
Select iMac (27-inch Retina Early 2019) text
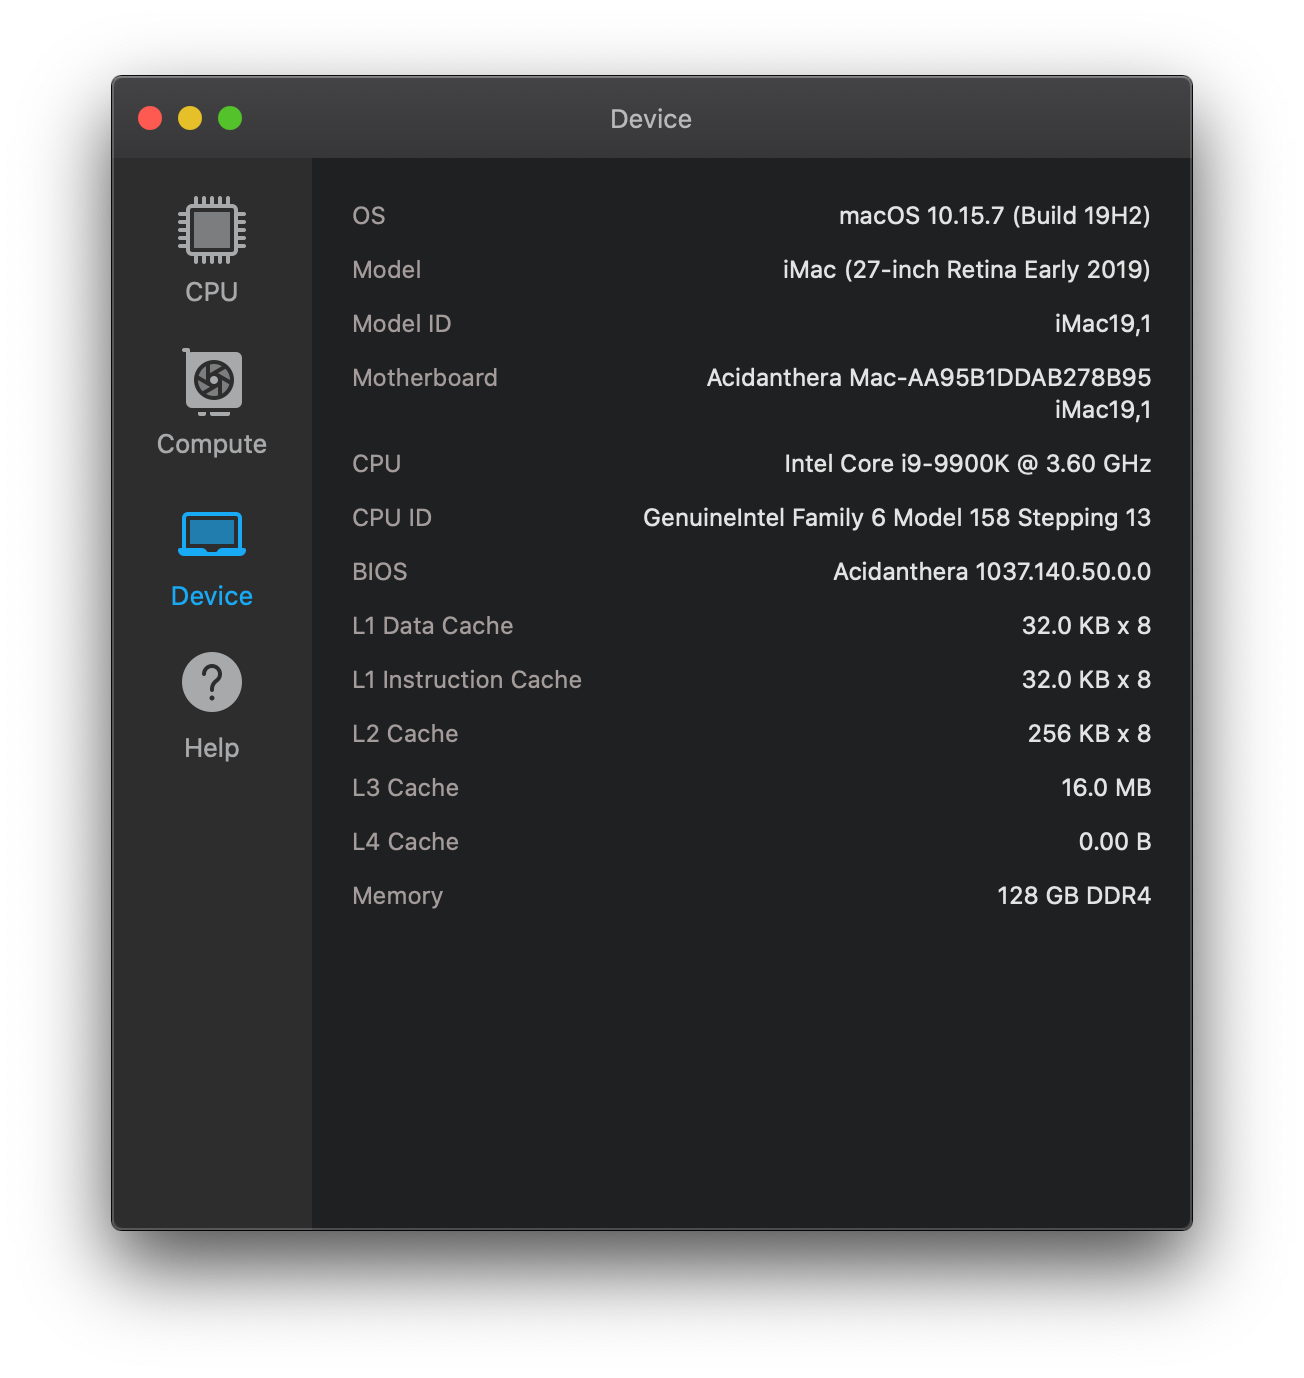click(x=967, y=270)
